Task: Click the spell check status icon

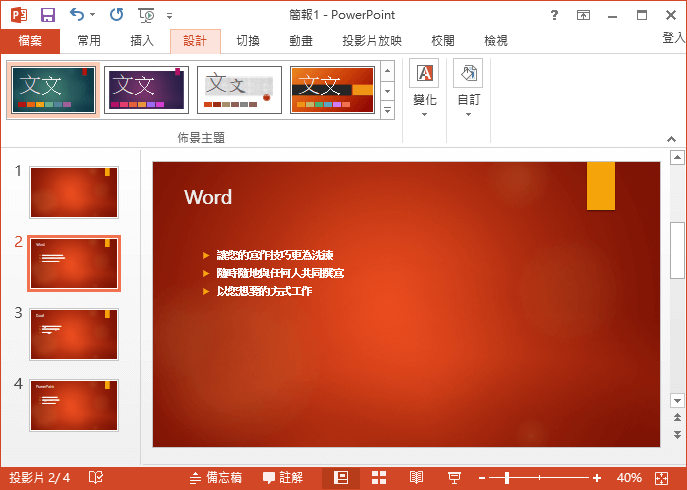Action: (96, 478)
